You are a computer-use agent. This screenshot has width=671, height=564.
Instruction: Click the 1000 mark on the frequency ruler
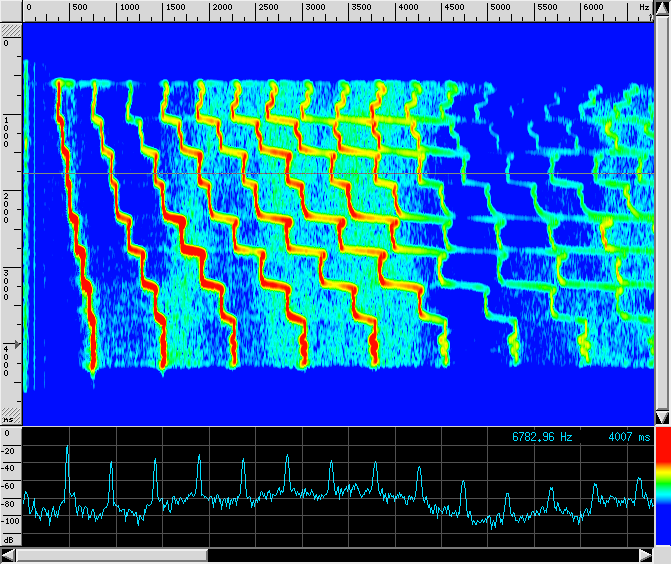(x=129, y=8)
